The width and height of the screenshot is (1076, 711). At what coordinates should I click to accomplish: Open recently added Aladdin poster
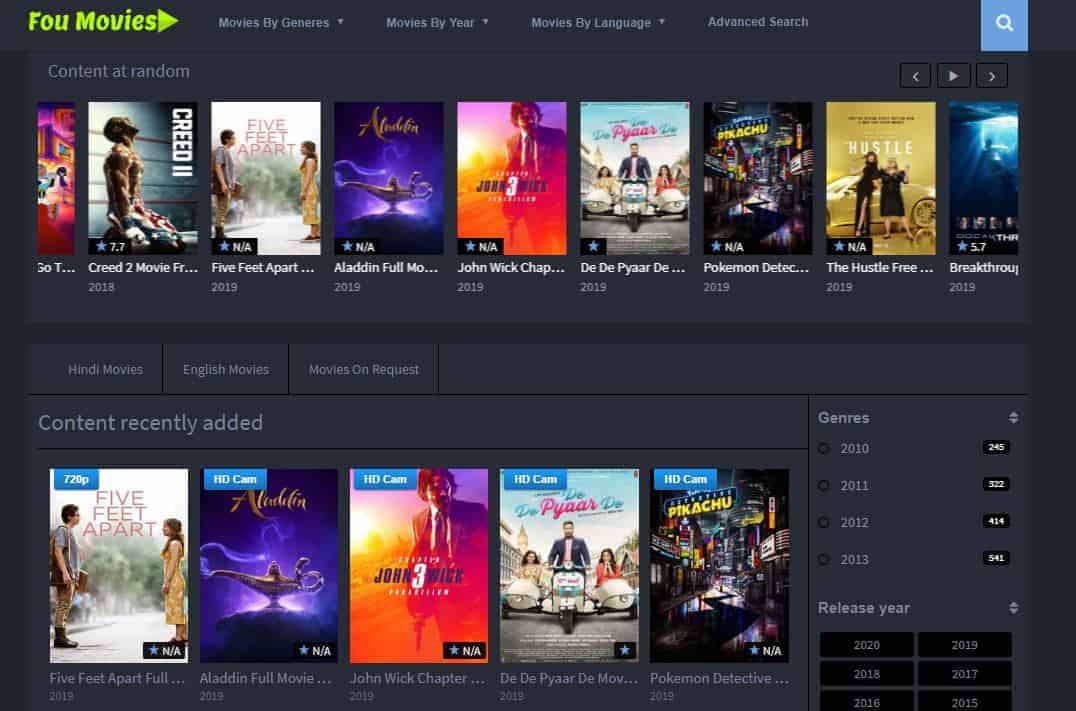coord(269,566)
